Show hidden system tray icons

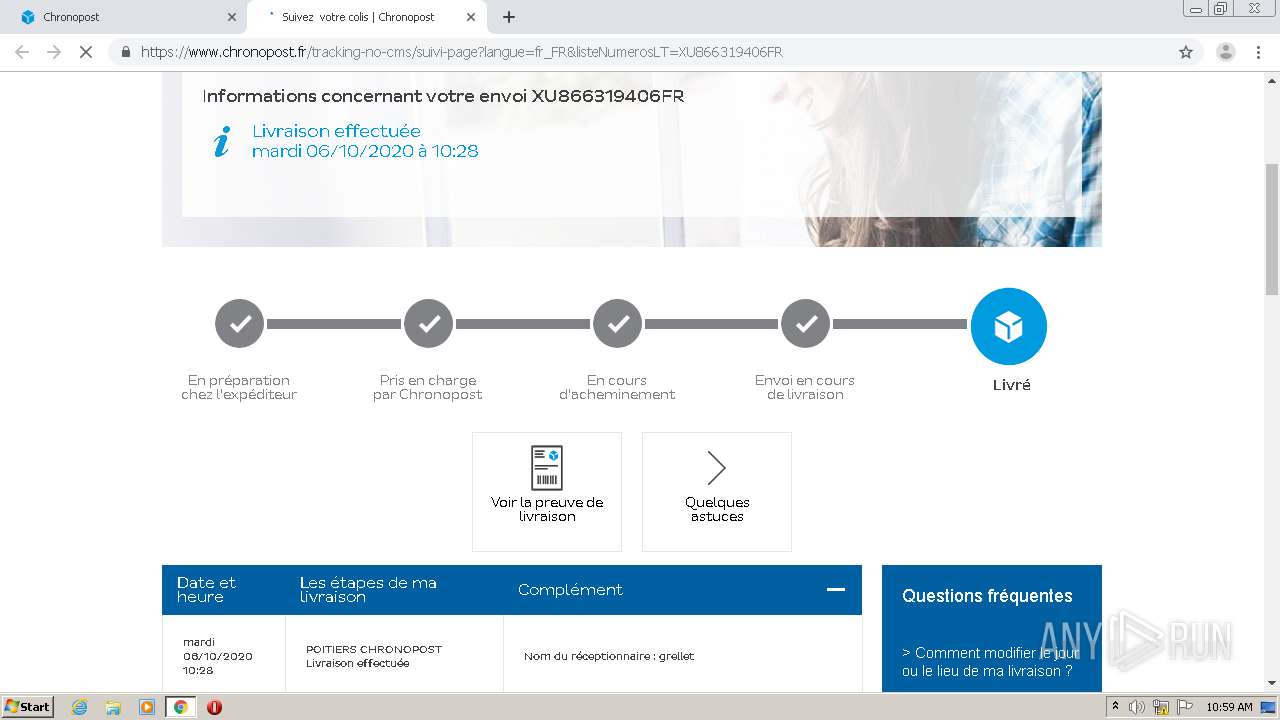(1115, 706)
